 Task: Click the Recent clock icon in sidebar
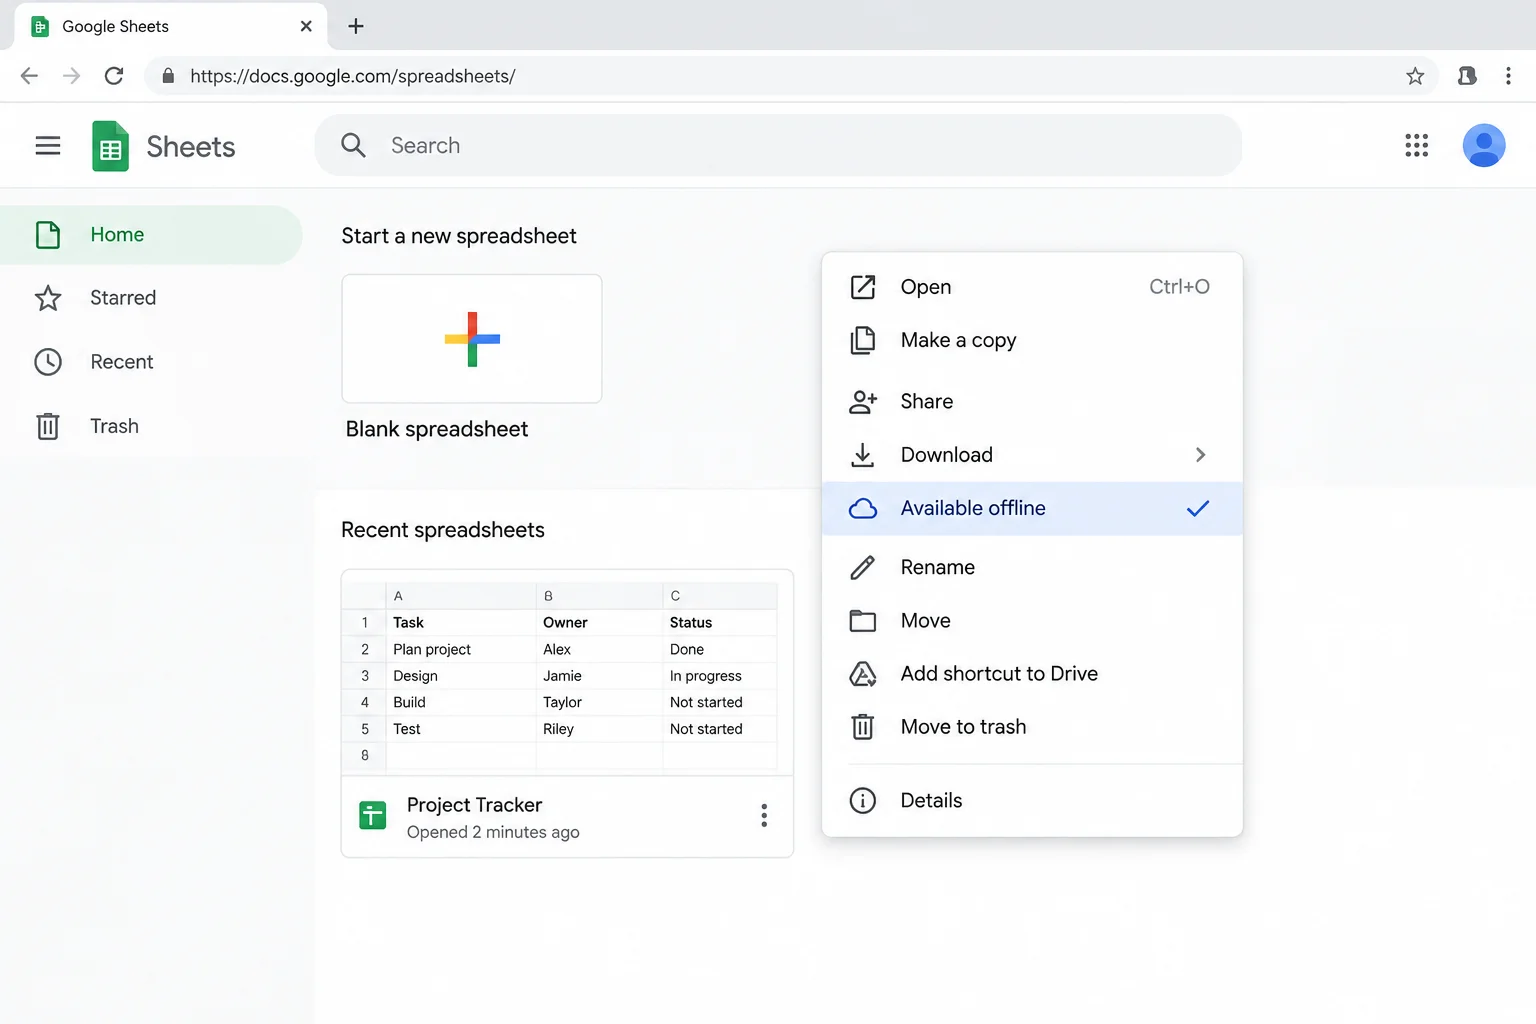48,362
